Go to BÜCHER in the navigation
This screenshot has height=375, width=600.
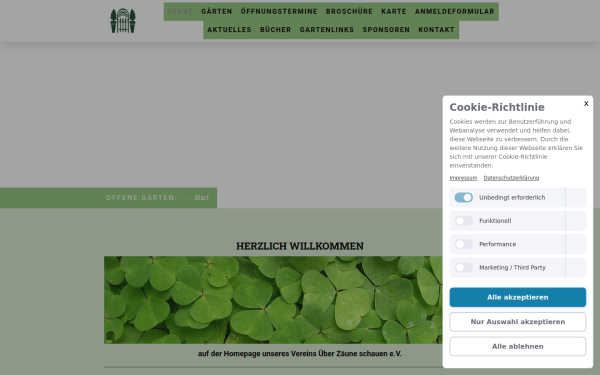(x=276, y=30)
